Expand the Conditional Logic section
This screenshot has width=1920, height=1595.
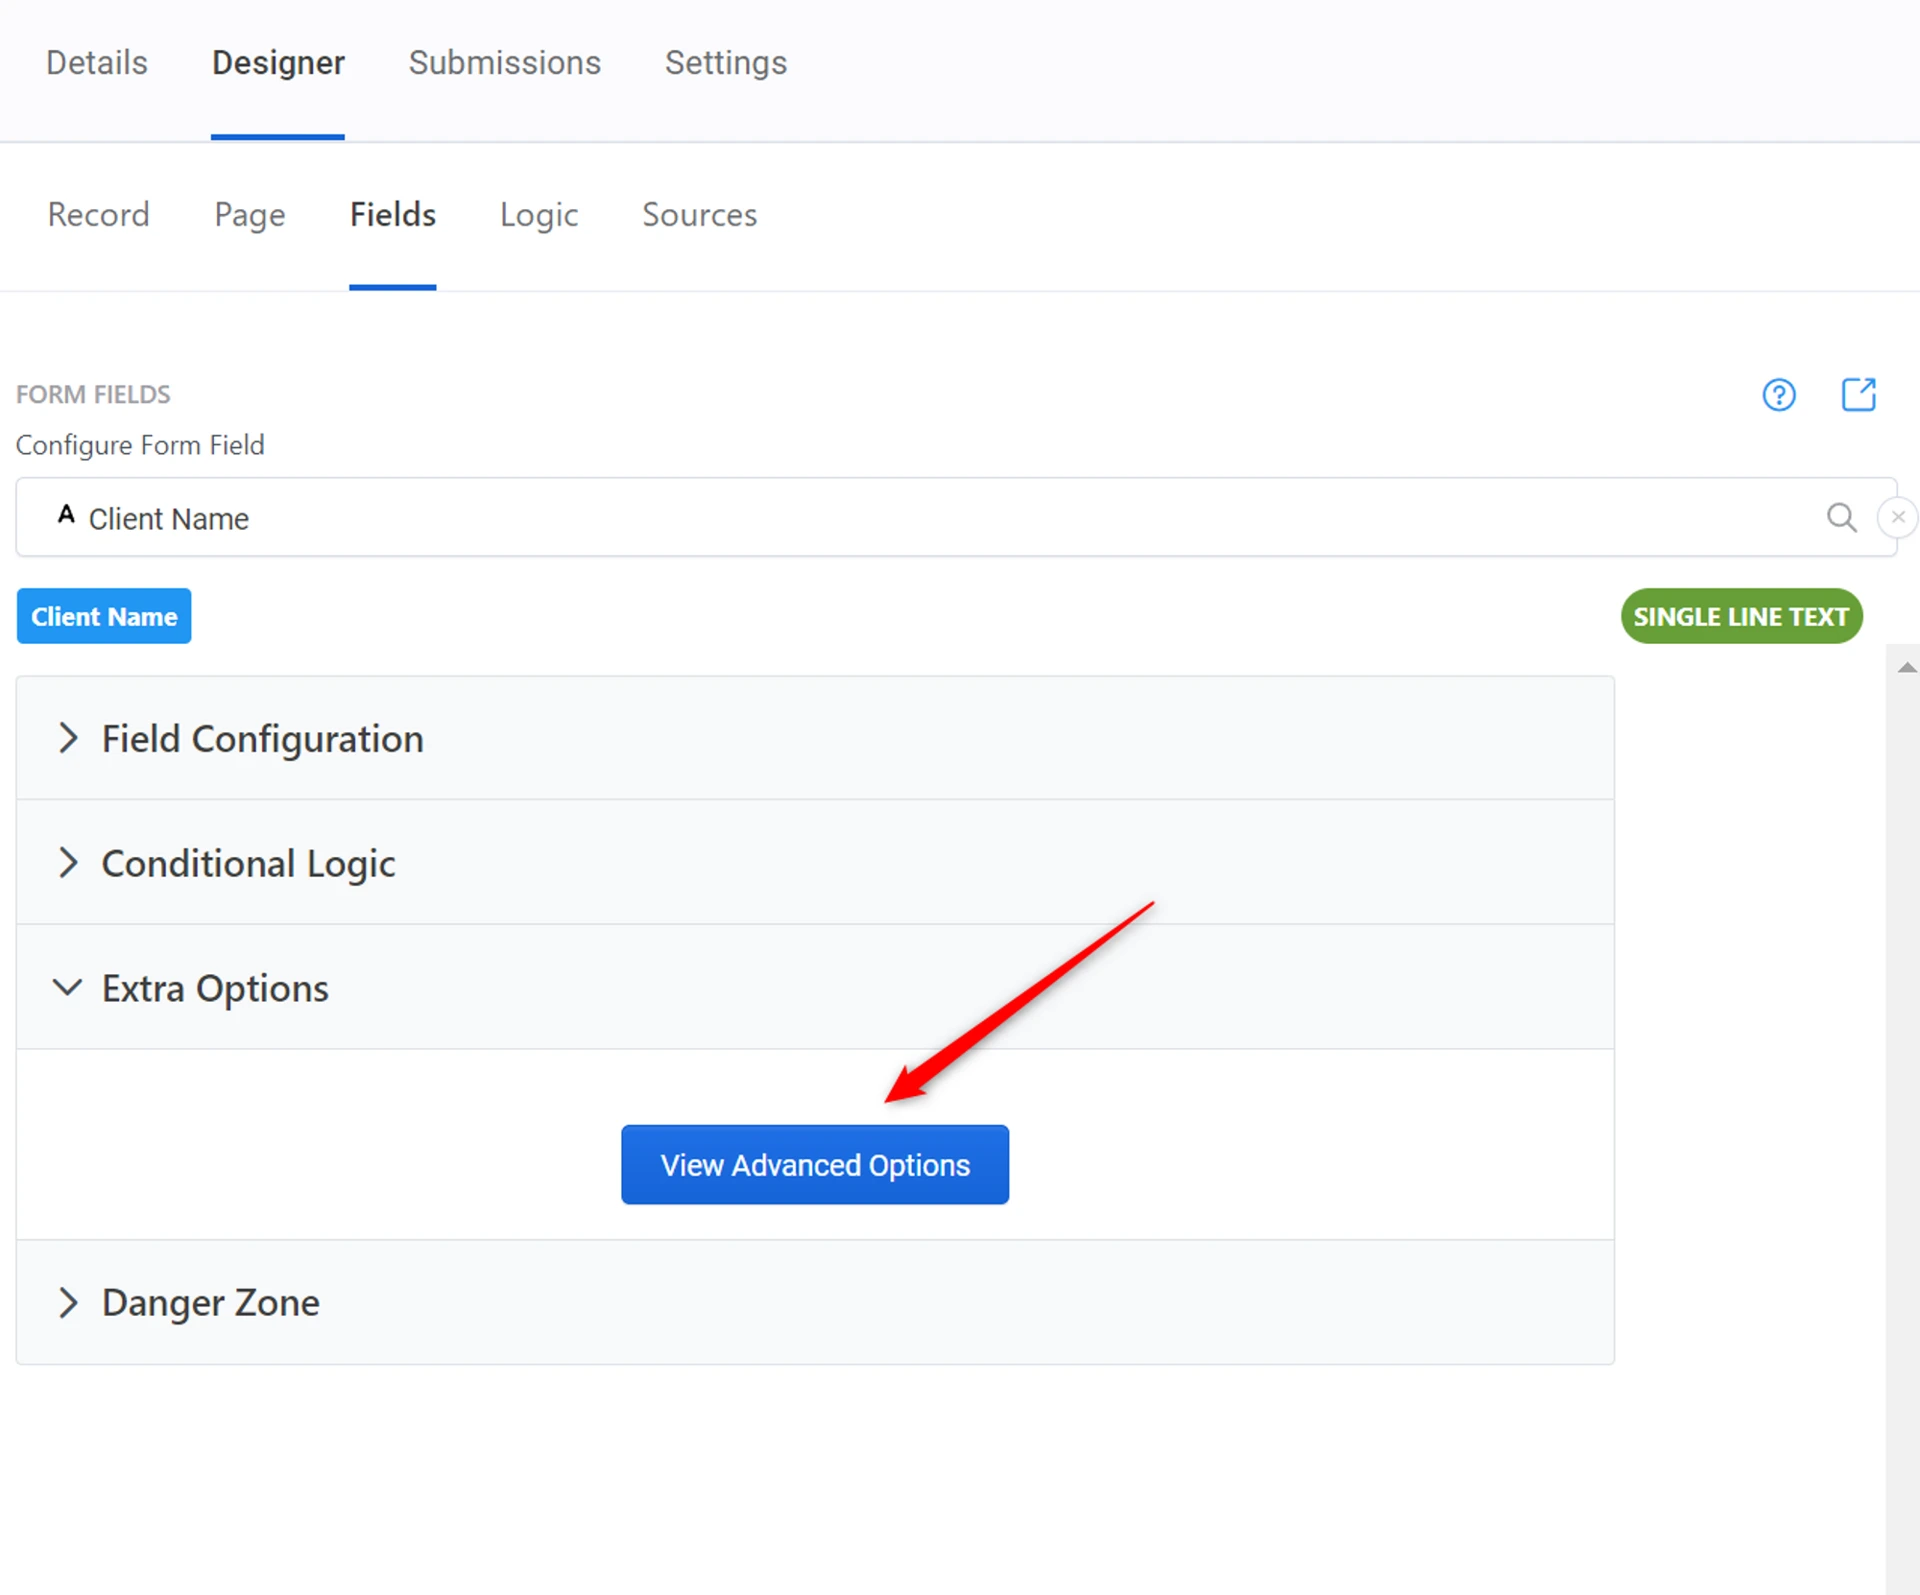[248, 863]
